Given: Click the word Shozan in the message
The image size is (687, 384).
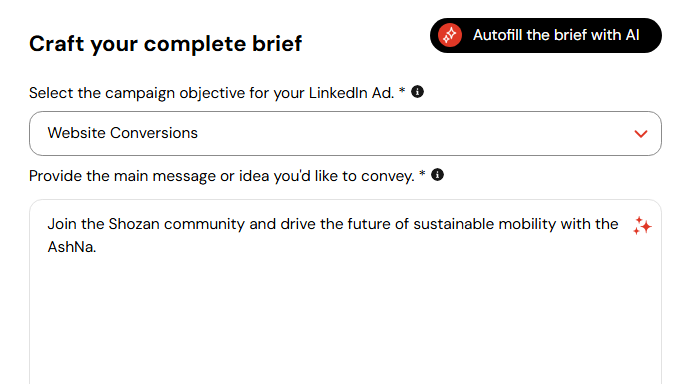Looking at the screenshot, I should click(134, 224).
